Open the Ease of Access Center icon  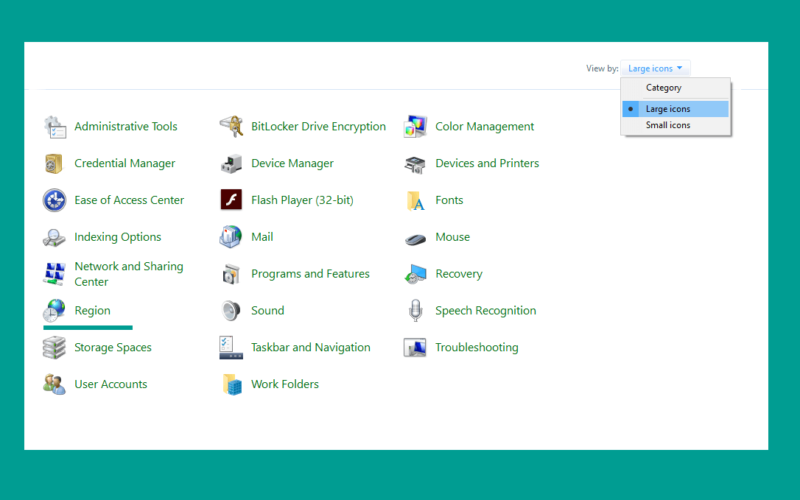pyautogui.click(x=55, y=200)
